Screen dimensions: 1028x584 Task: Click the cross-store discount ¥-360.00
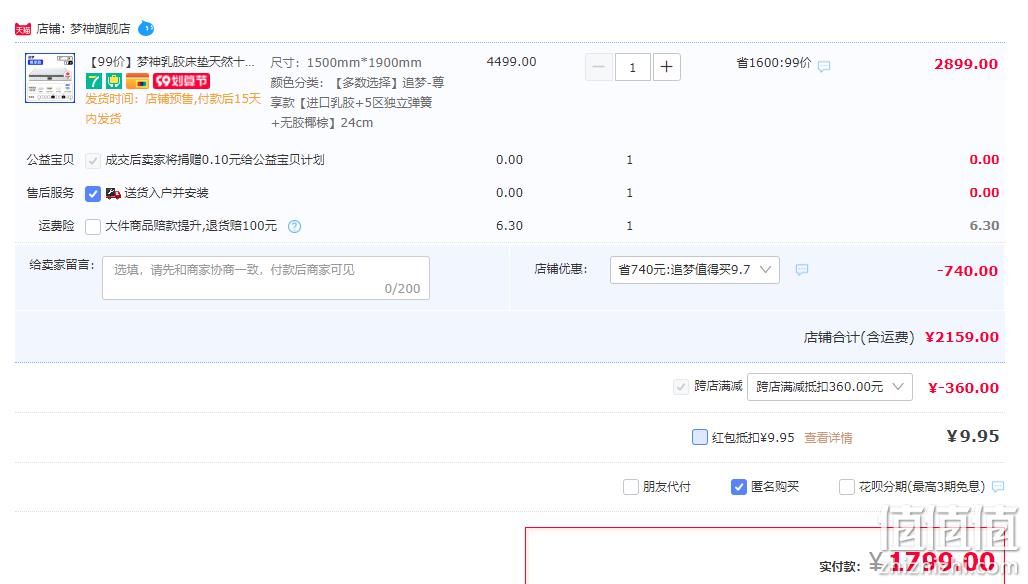pos(963,388)
